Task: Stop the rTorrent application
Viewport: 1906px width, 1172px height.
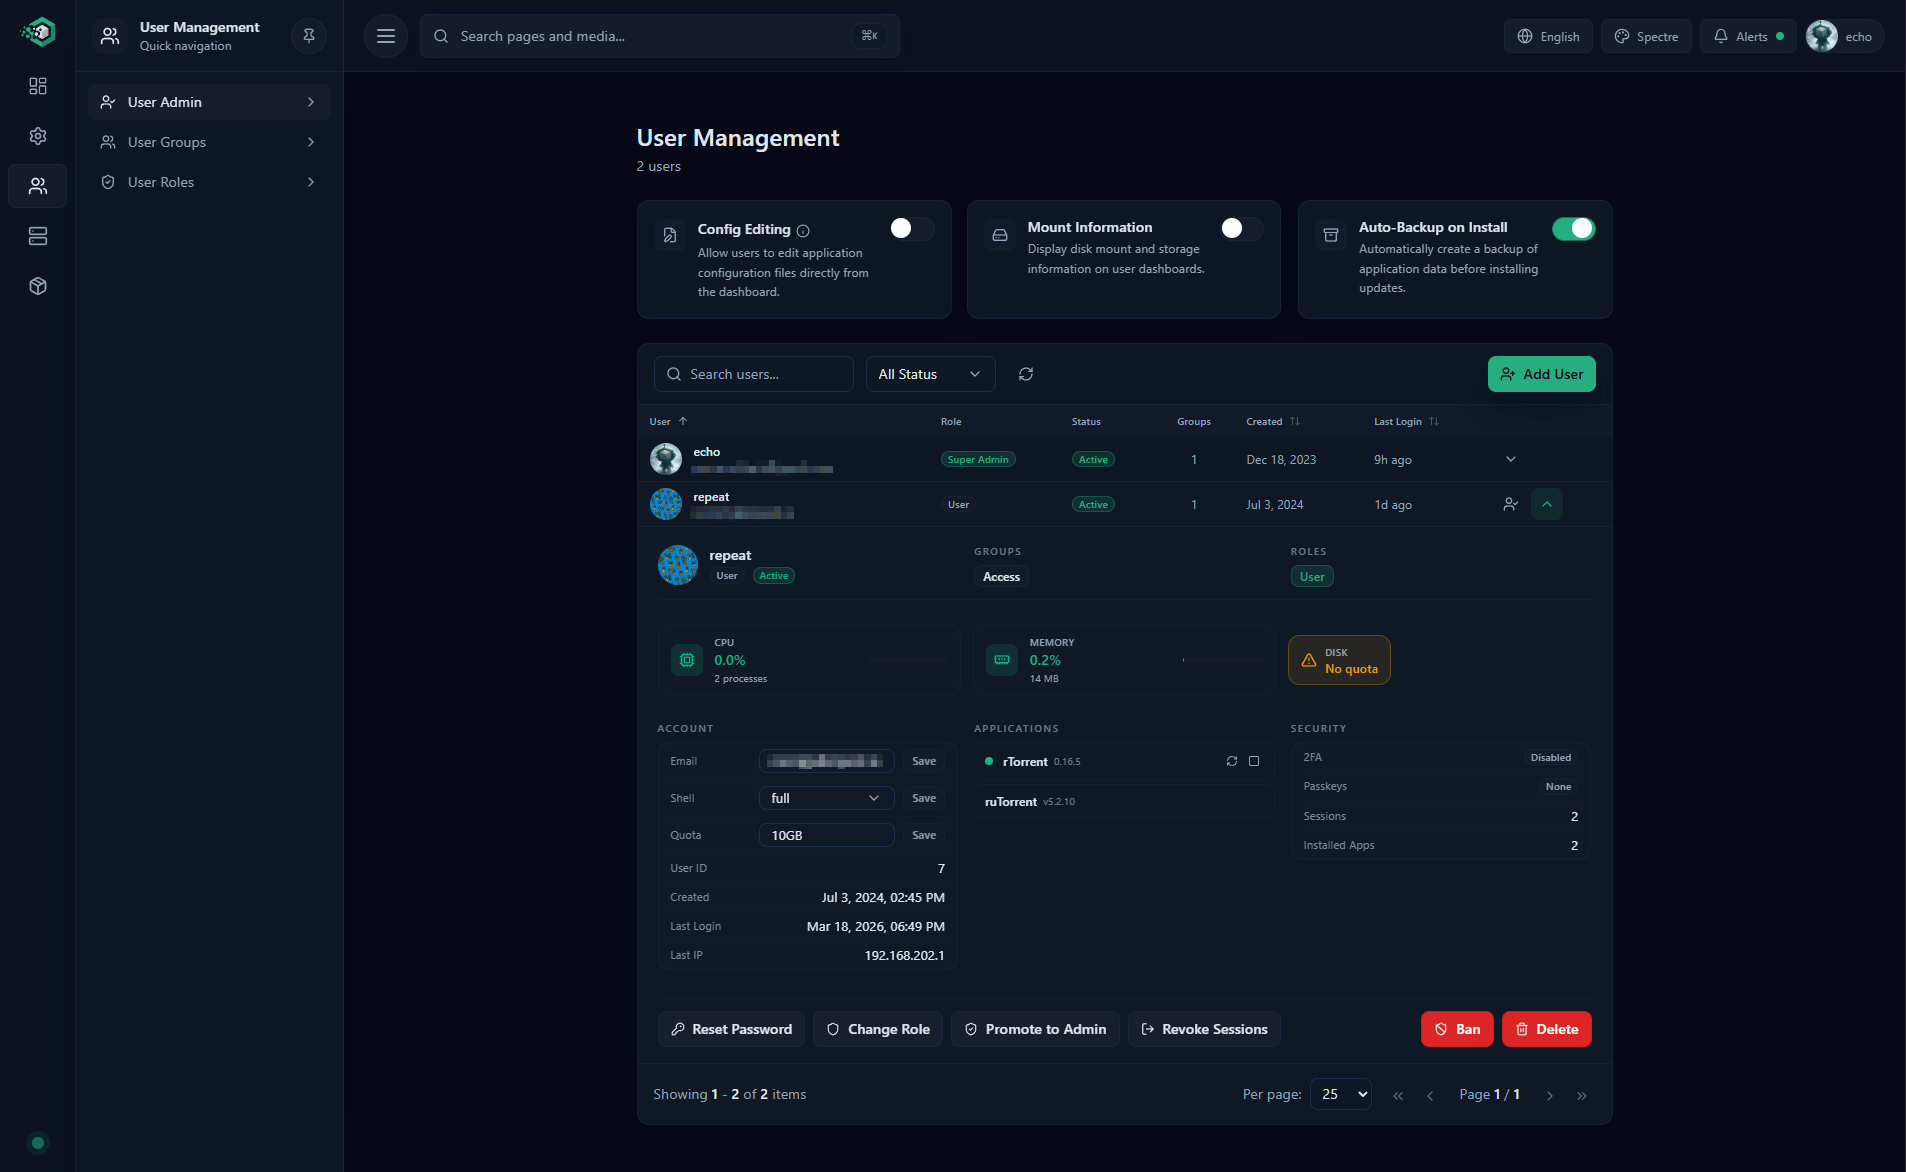Action: [x=1255, y=761]
